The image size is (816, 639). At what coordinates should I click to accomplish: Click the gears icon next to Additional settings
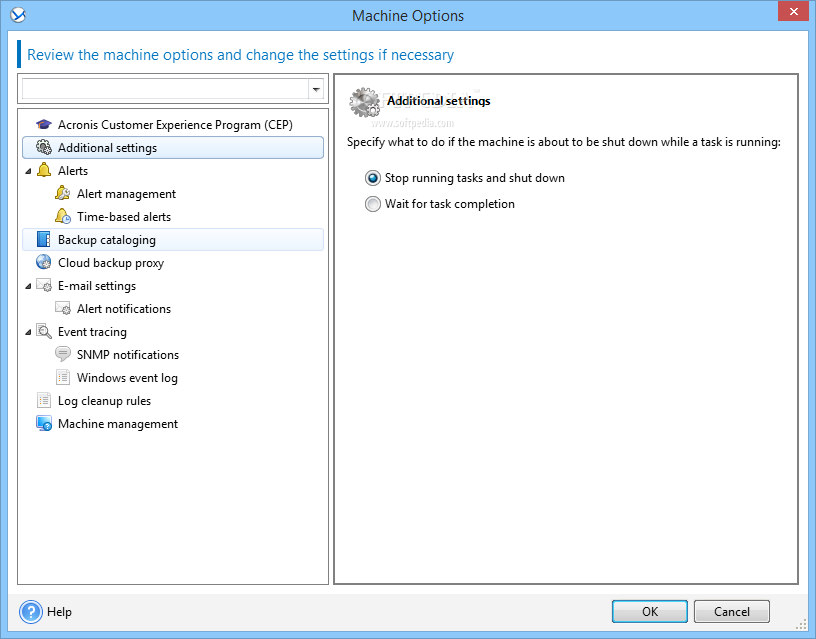coord(44,147)
